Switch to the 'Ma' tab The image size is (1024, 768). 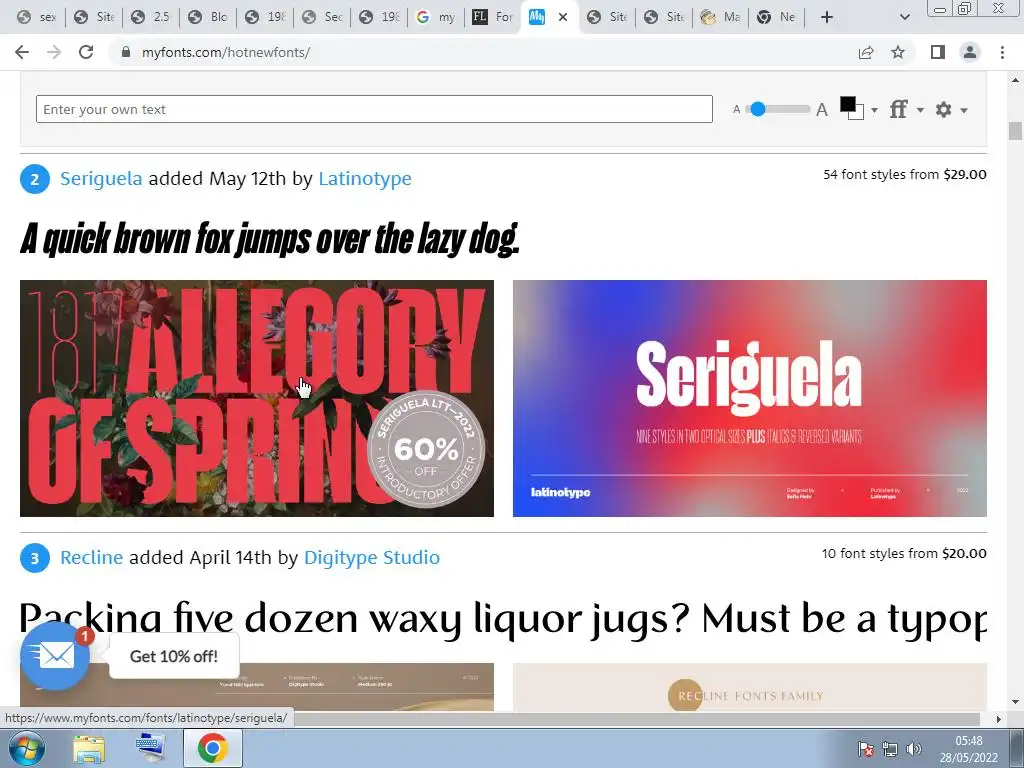click(x=720, y=17)
